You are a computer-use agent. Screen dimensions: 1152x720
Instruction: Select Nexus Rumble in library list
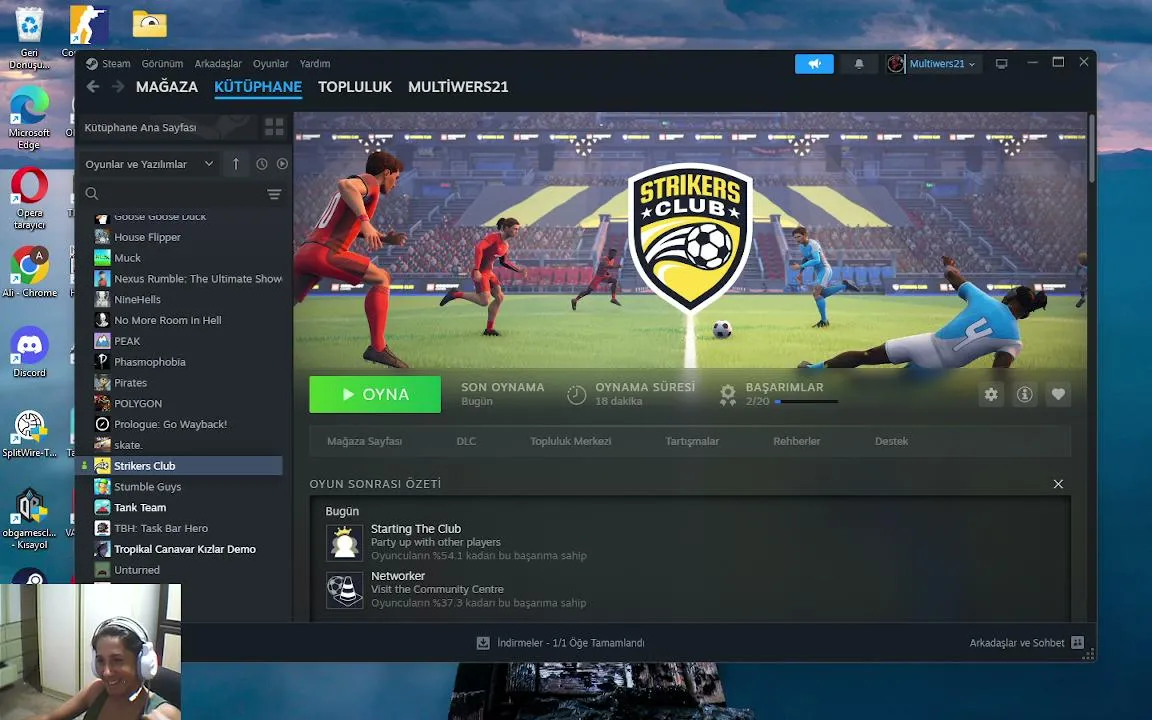pos(188,278)
